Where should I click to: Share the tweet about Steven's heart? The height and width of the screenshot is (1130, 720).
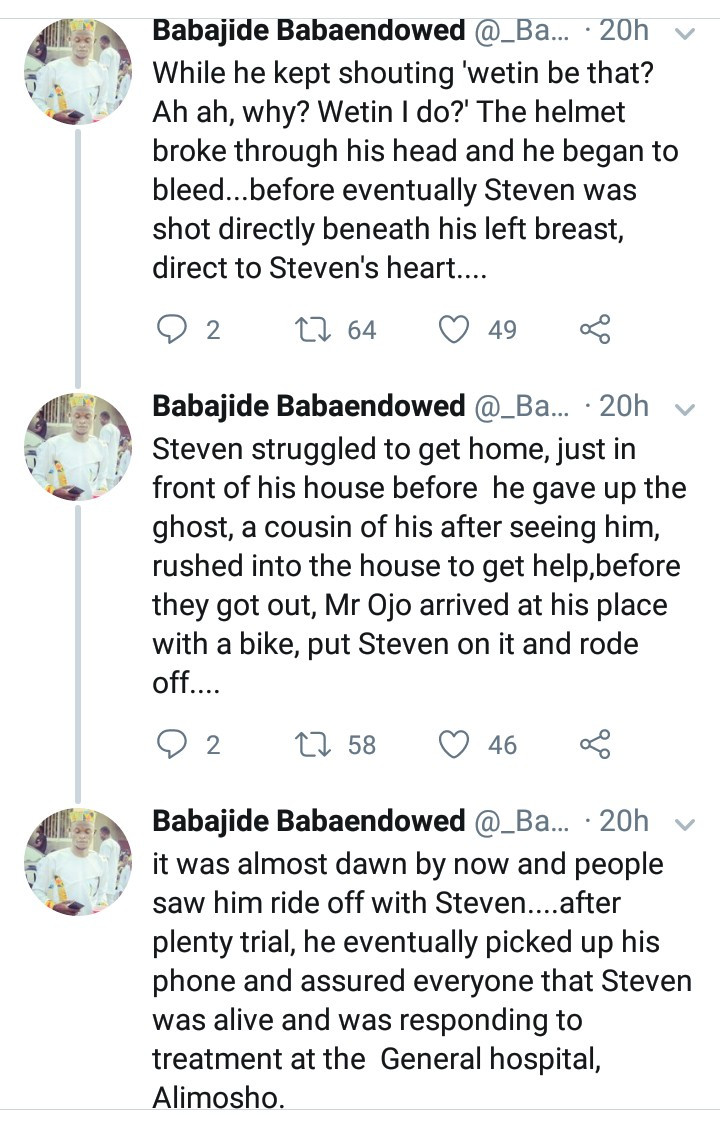pyautogui.click(x=595, y=330)
